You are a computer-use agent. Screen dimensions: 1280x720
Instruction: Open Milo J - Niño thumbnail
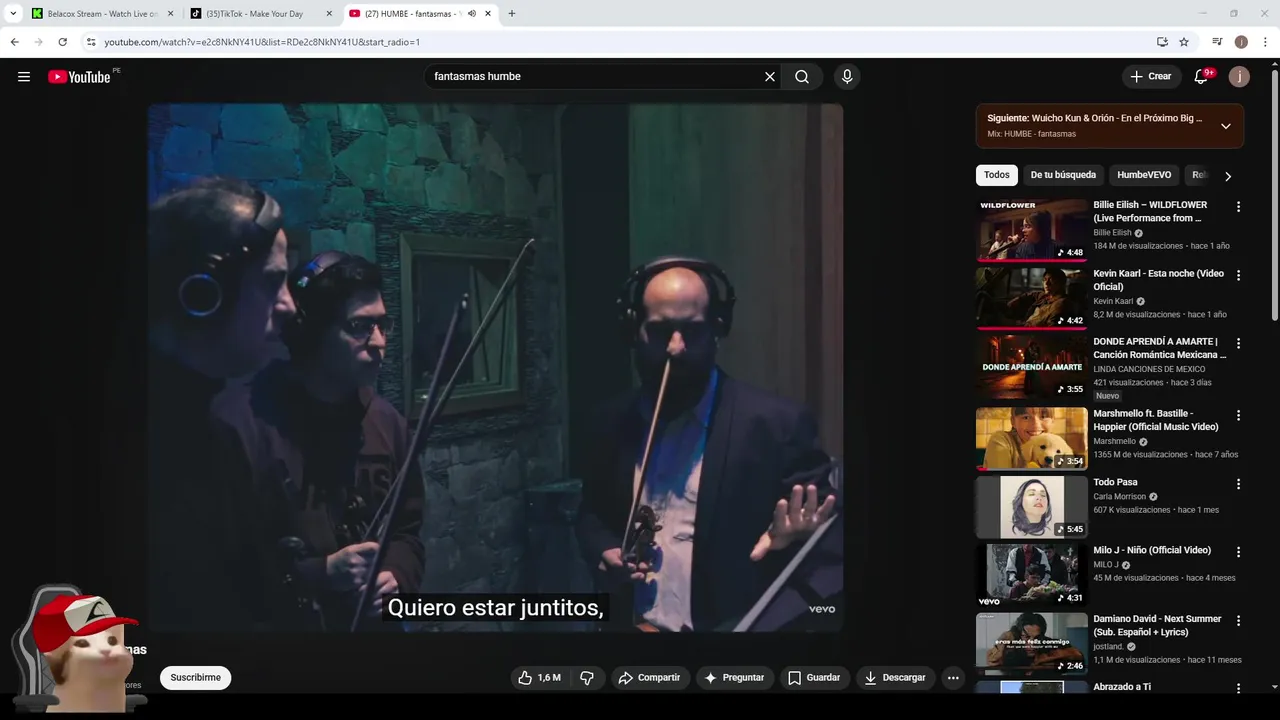click(1031, 575)
